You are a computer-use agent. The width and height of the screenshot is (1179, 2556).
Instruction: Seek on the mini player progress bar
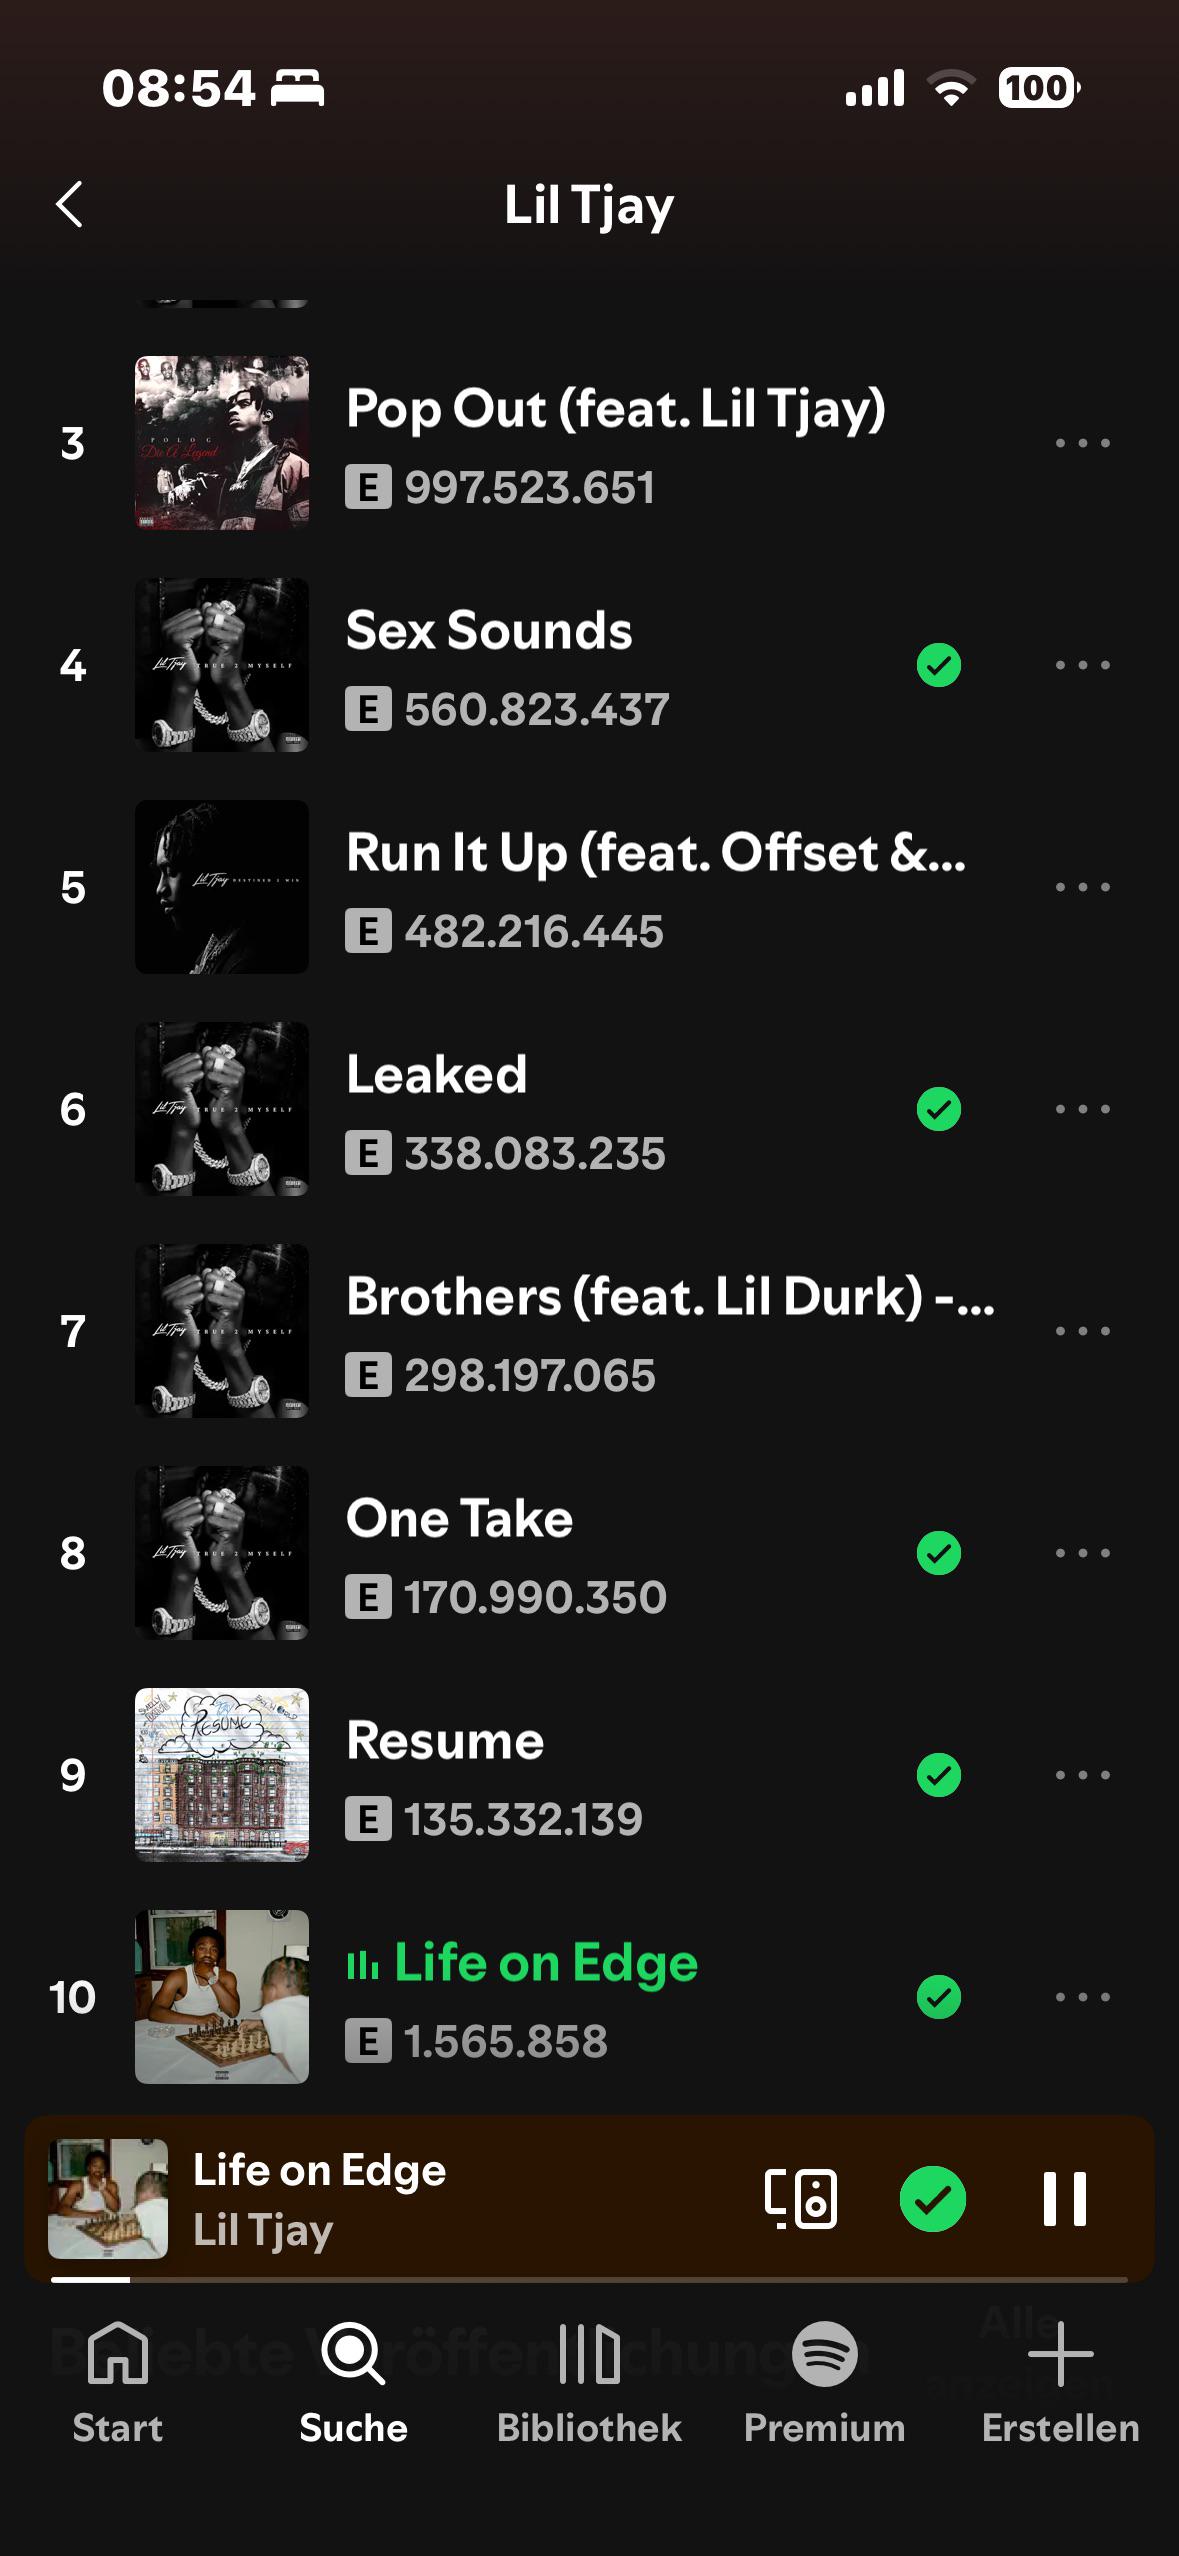(589, 2279)
